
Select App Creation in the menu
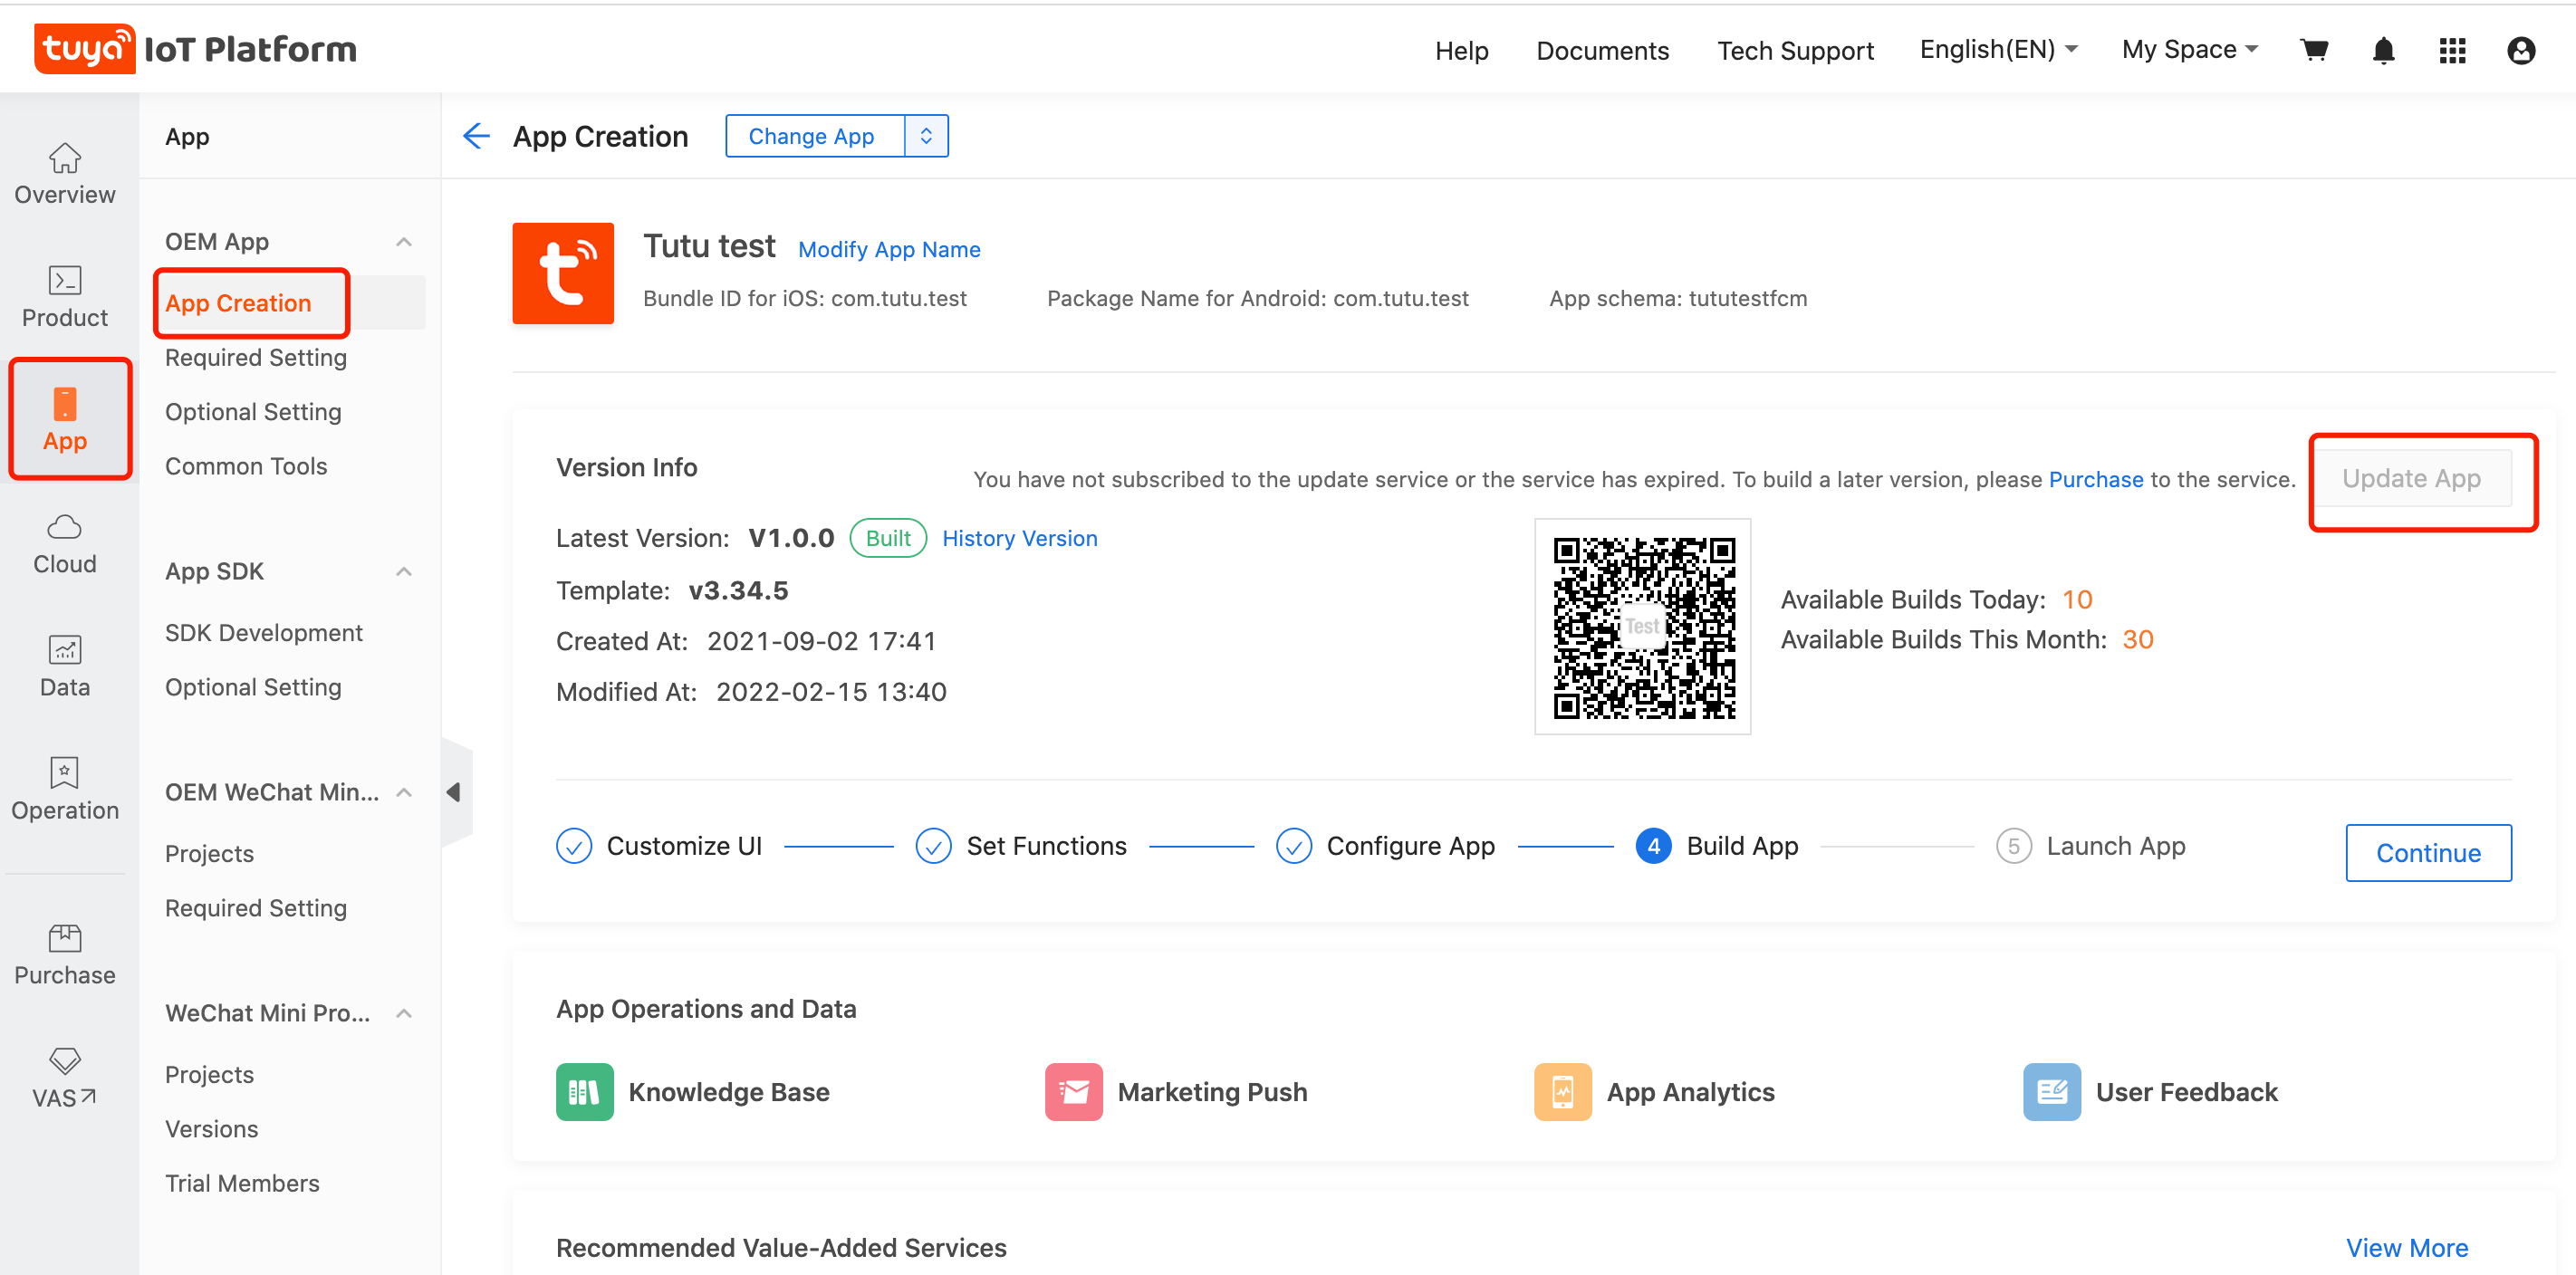[238, 303]
